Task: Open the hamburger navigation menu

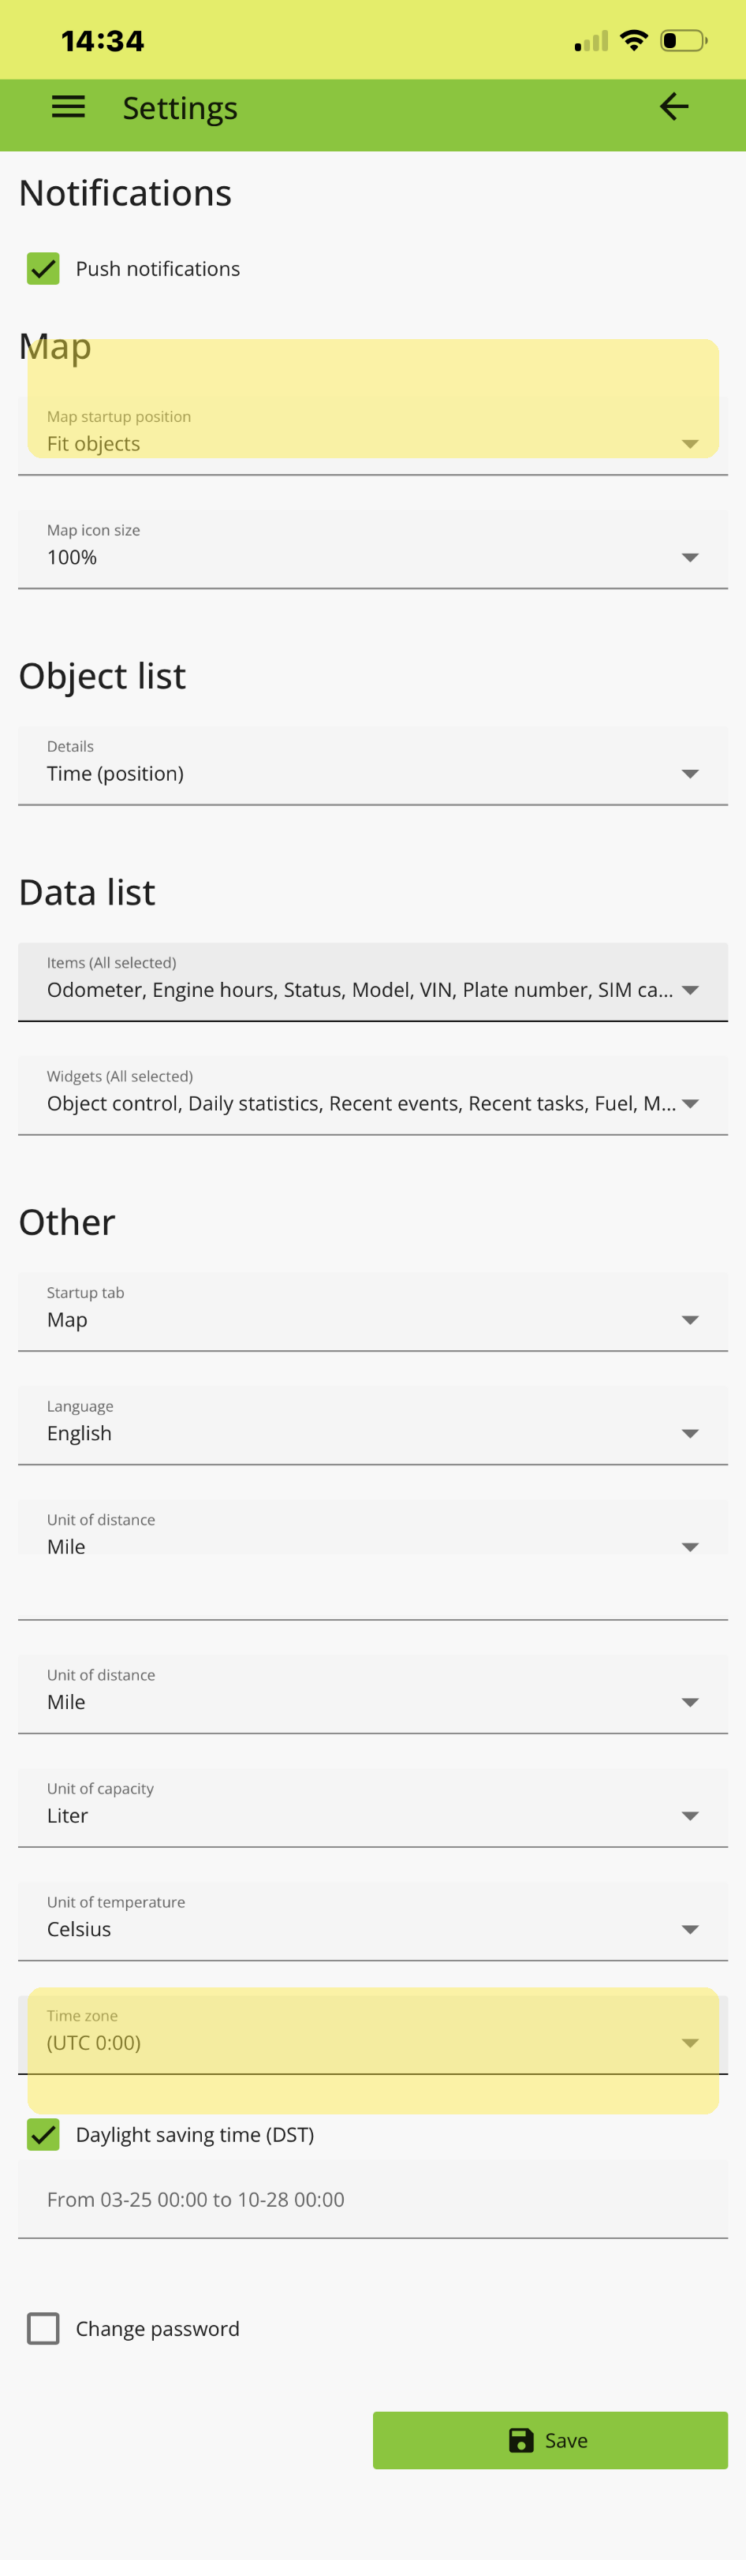Action: (67, 106)
